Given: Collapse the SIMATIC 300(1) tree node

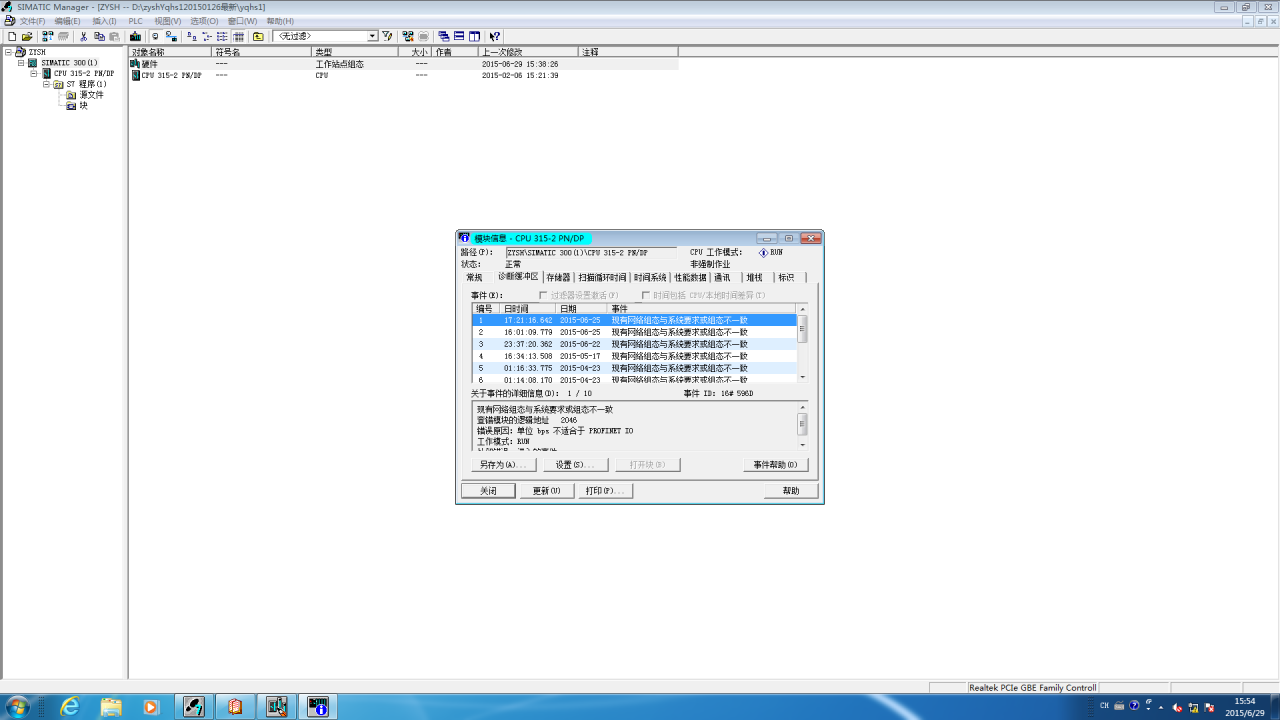Looking at the screenshot, I should [21, 63].
